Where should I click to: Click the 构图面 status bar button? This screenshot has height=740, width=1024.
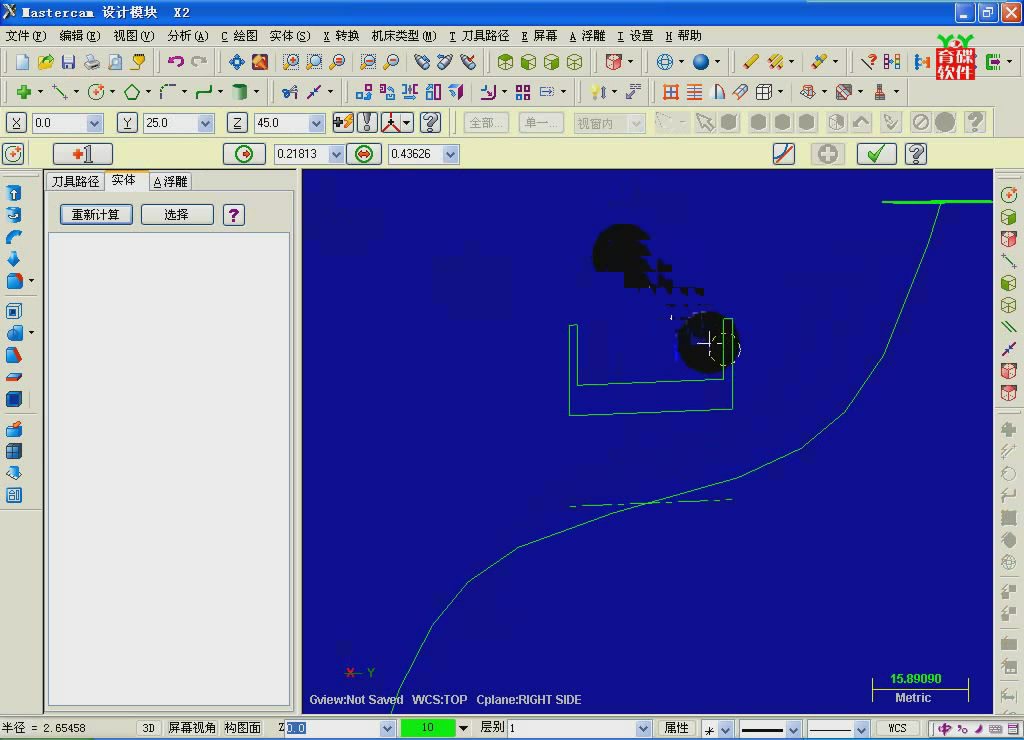(242, 728)
